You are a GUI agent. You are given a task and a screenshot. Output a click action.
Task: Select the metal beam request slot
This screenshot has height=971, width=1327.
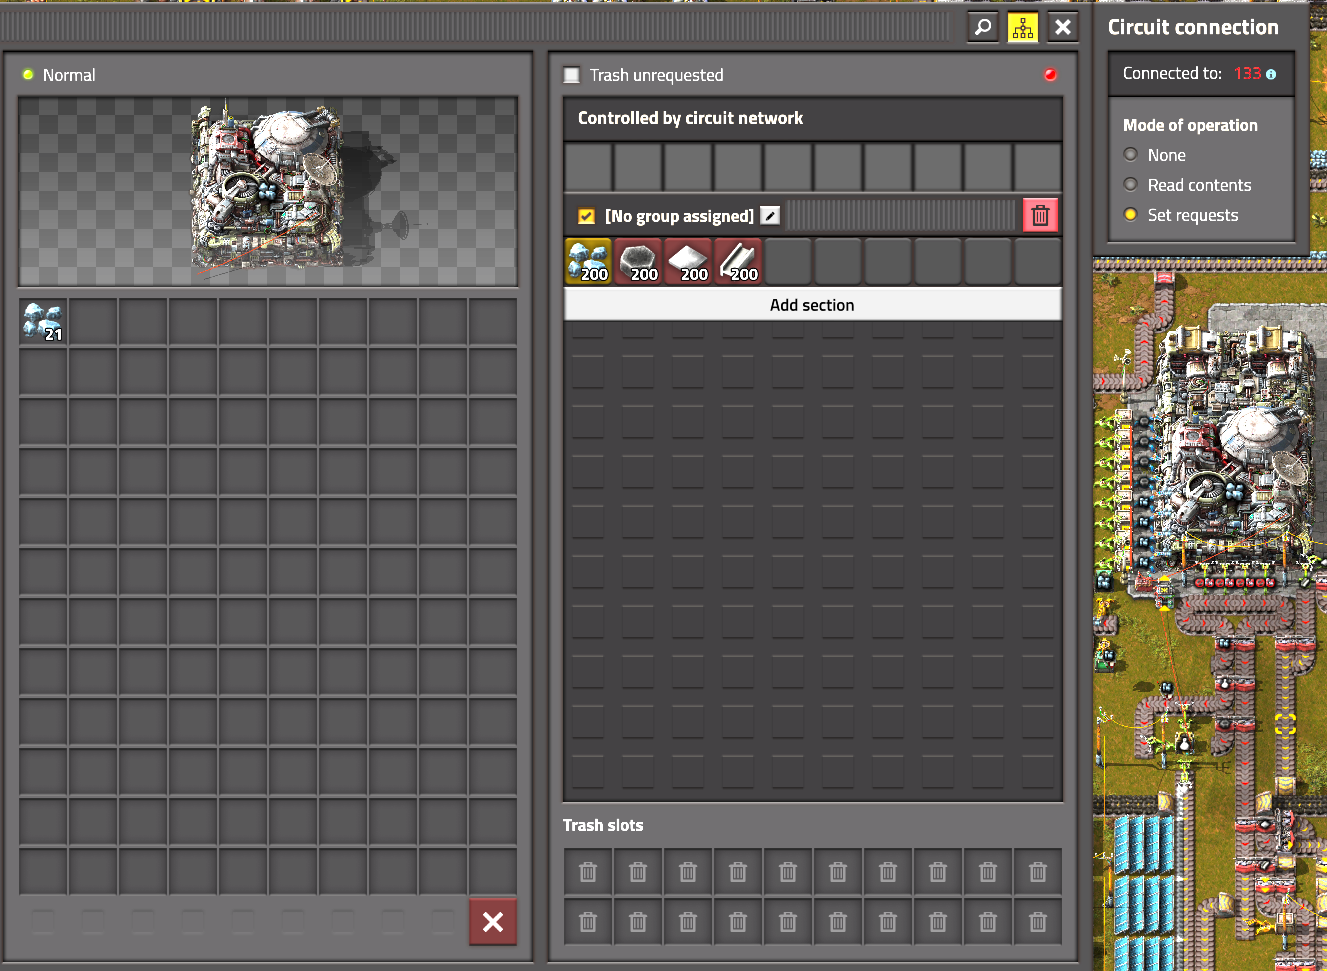(x=739, y=262)
